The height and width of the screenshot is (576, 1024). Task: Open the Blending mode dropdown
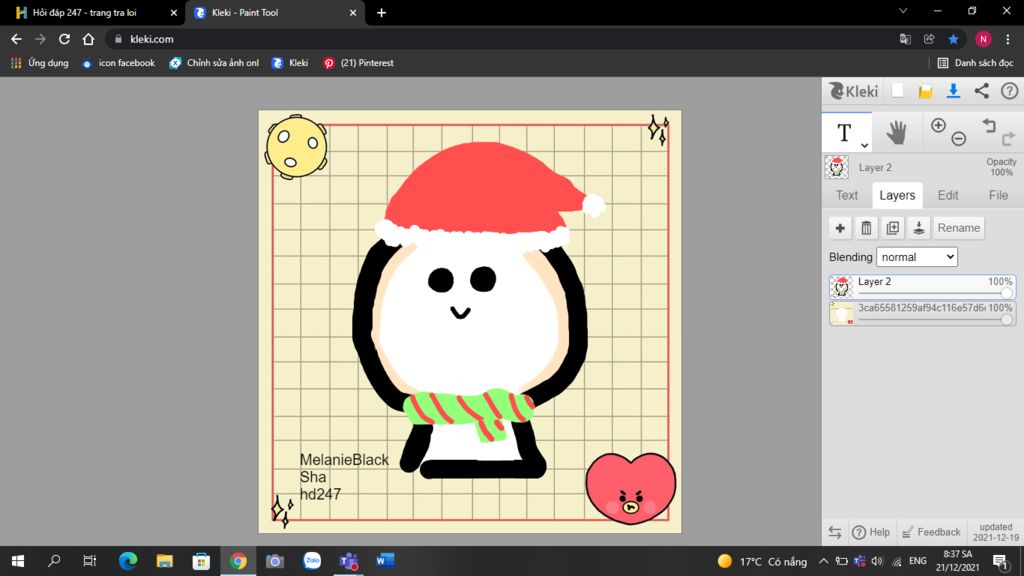[917, 257]
